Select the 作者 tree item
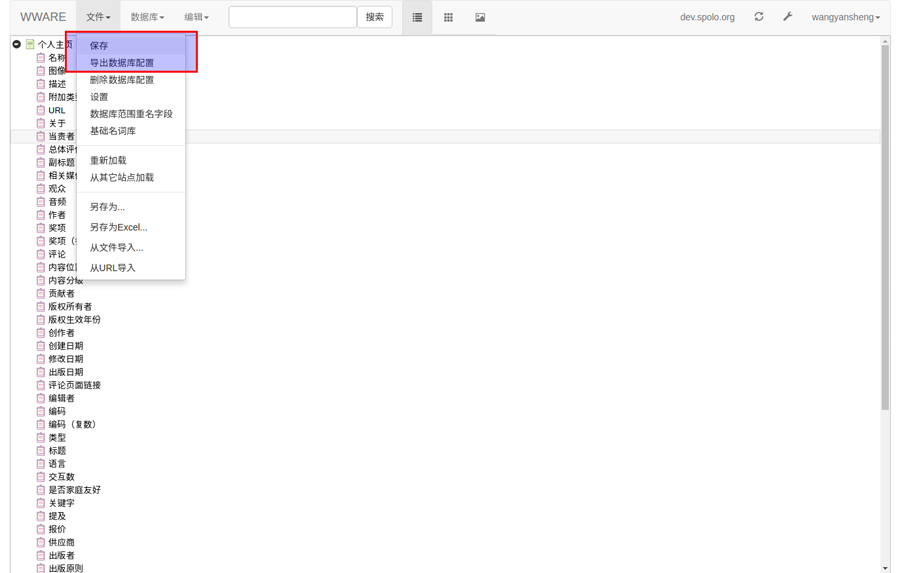 (57, 215)
